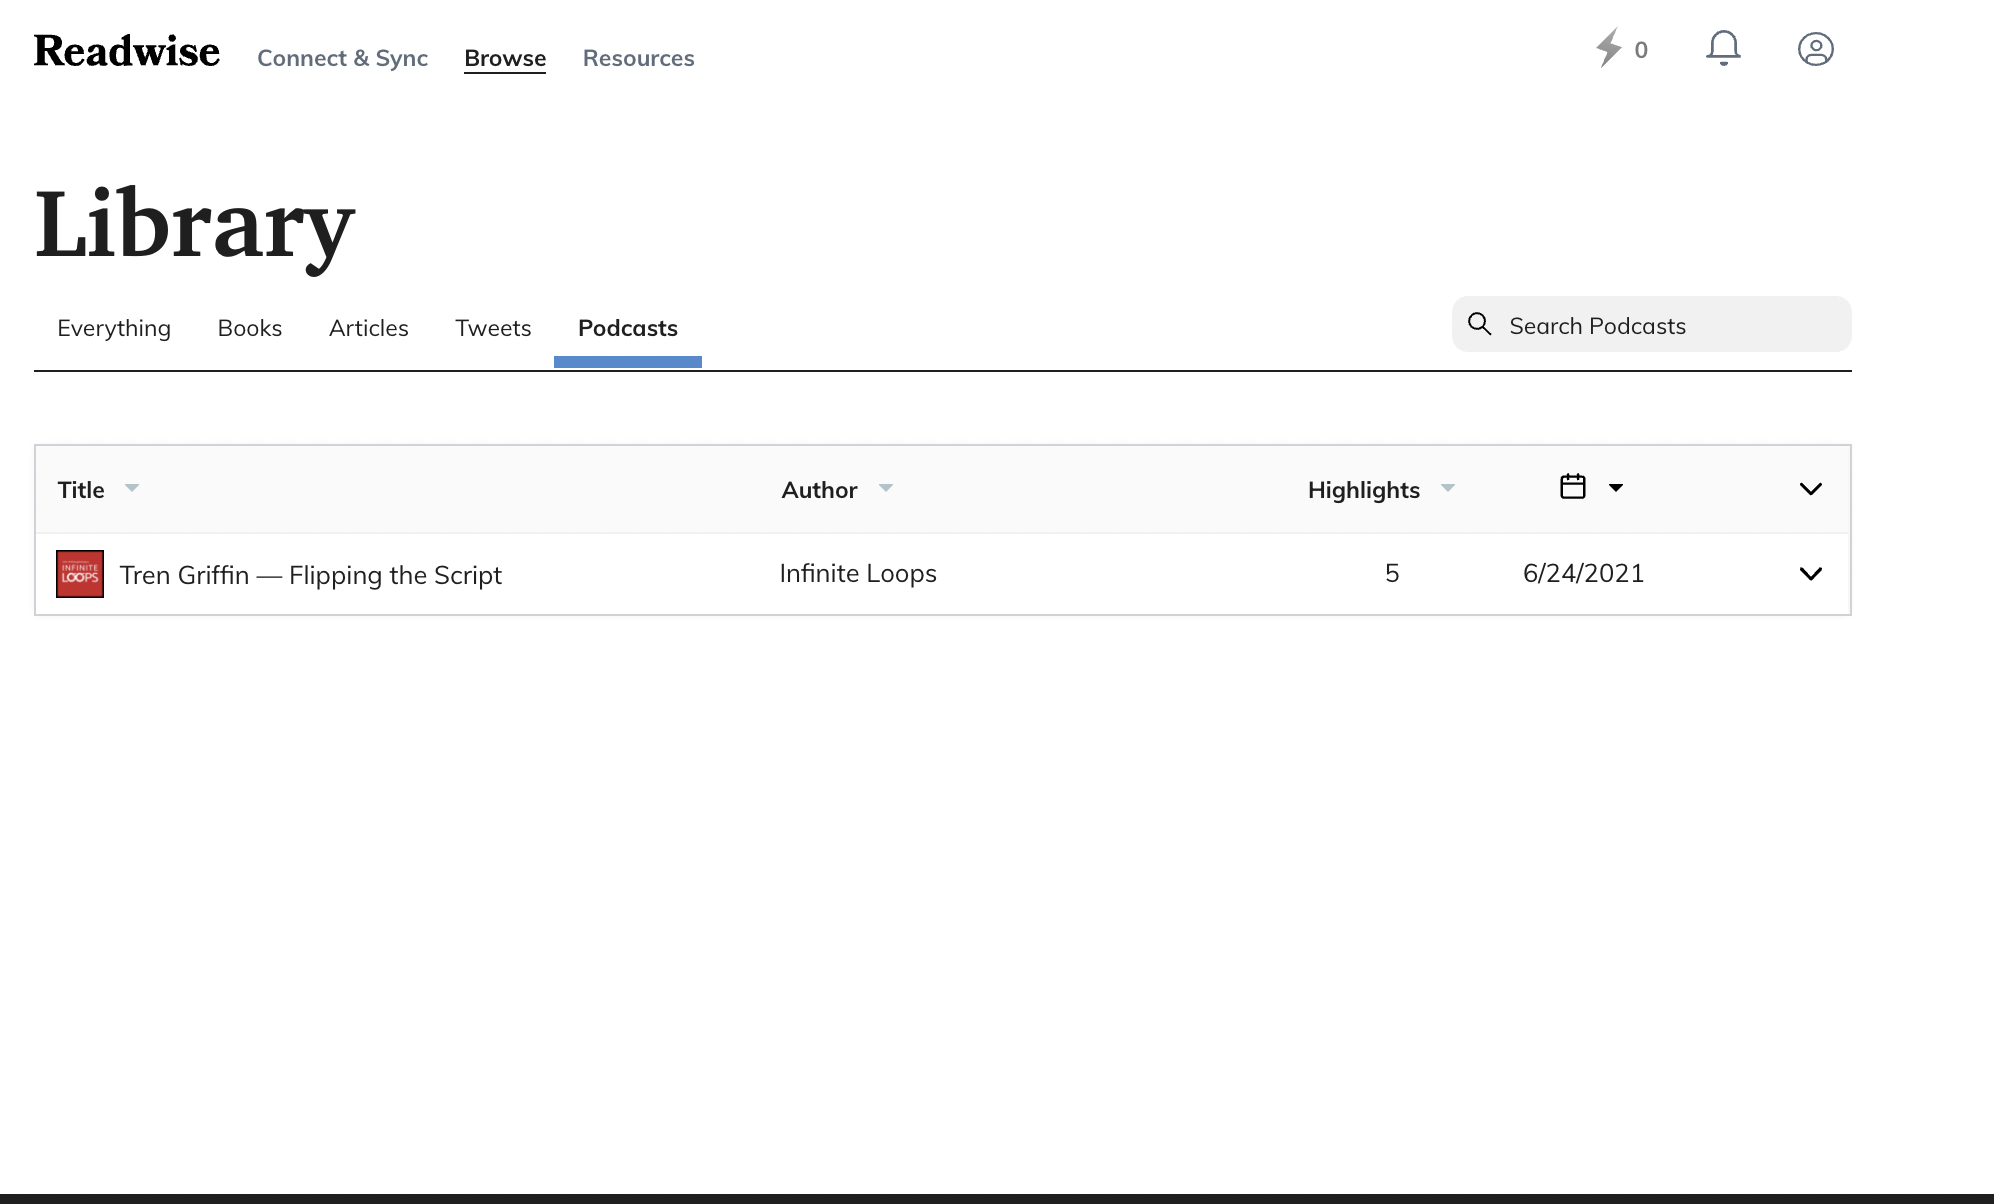Click the Infinite Loops podcast cover thumbnail
This screenshot has height=1204, width=1994.
(x=80, y=574)
